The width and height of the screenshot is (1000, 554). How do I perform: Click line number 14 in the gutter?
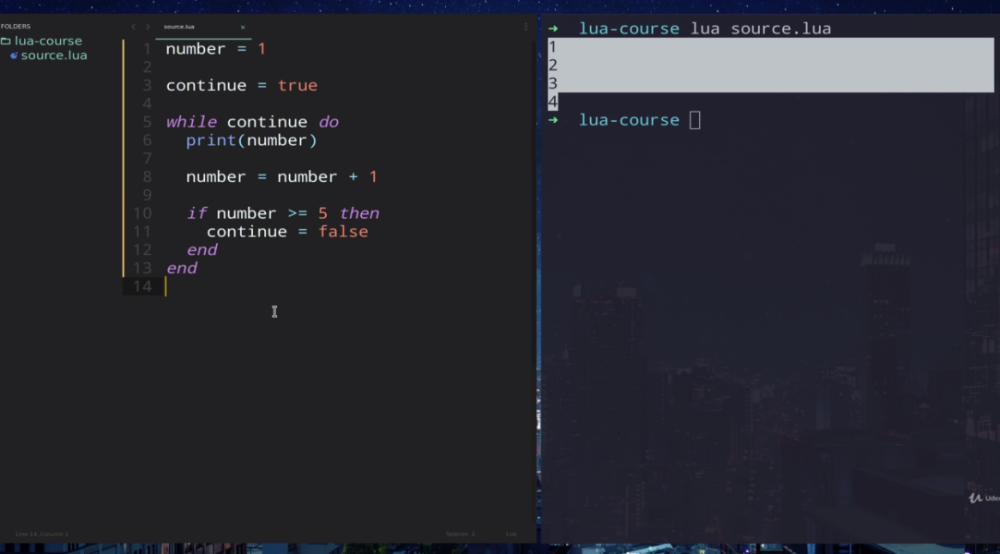(142, 287)
